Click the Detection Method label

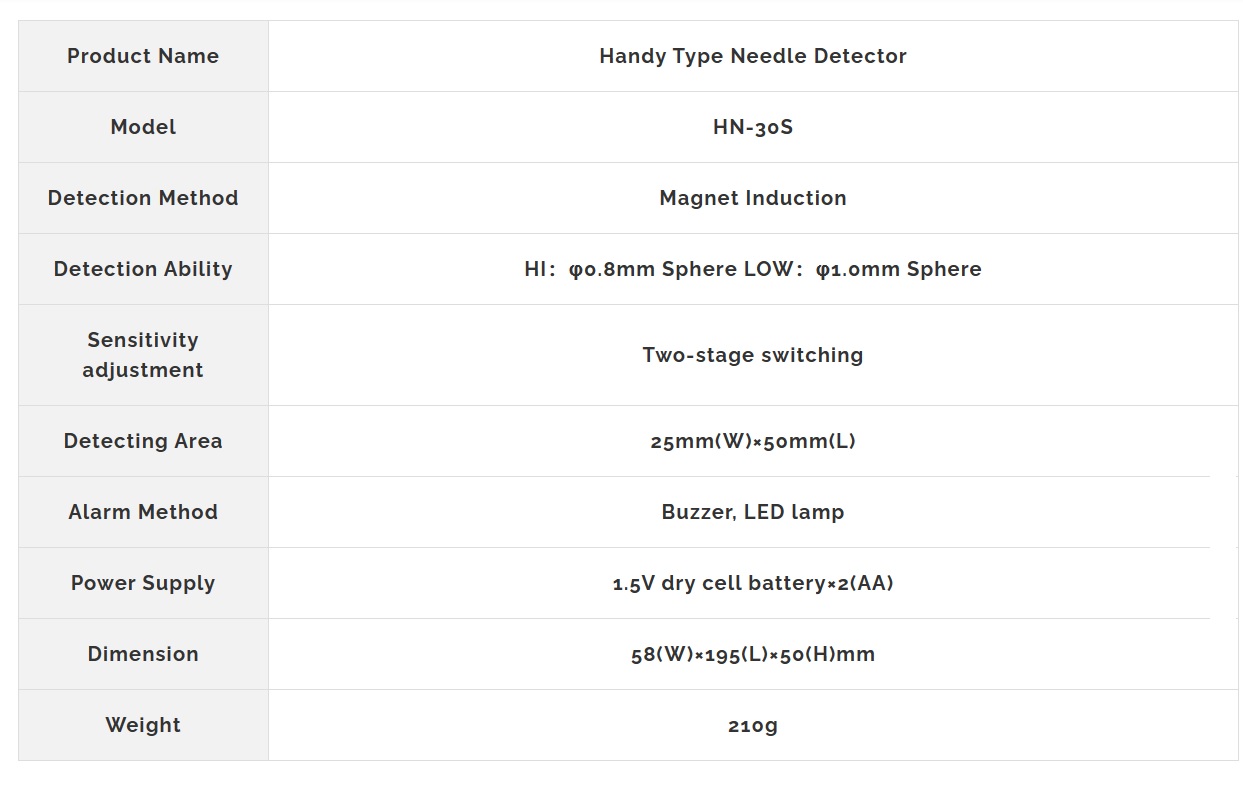point(143,198)
